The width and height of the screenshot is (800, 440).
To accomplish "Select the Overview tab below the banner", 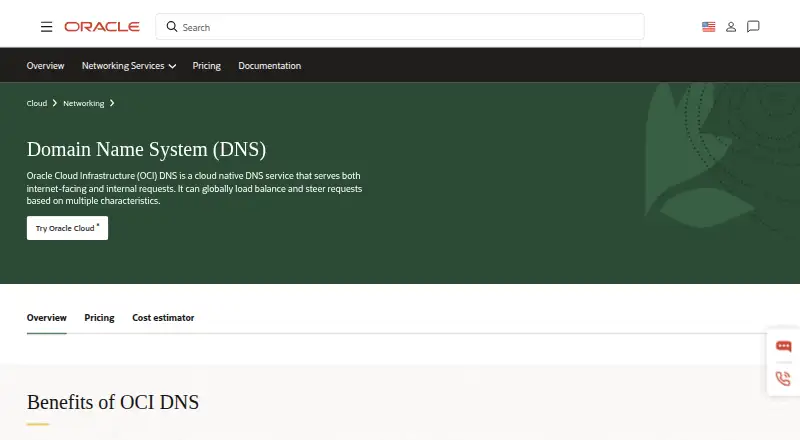I will pyautogui.click(x=46, y=317).
